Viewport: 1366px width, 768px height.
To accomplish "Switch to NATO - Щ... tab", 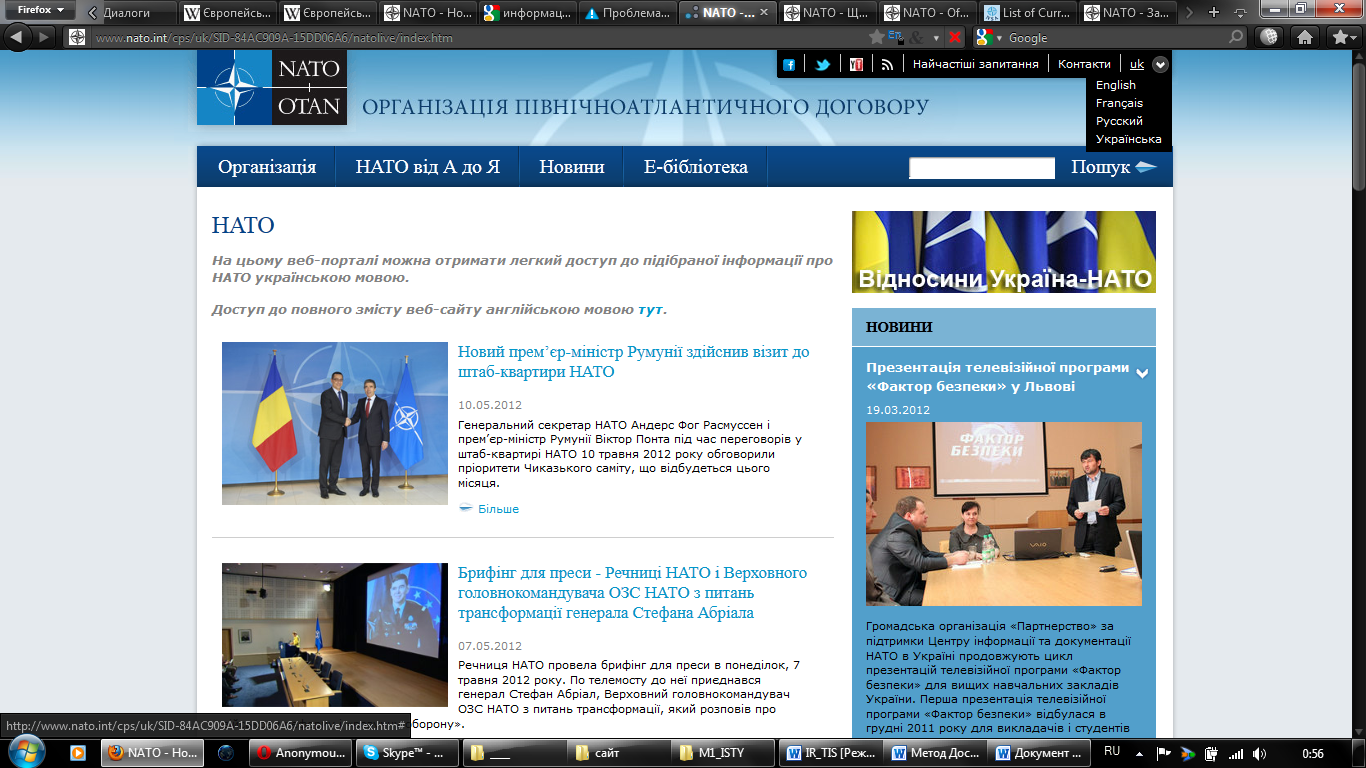I will 827,13.
